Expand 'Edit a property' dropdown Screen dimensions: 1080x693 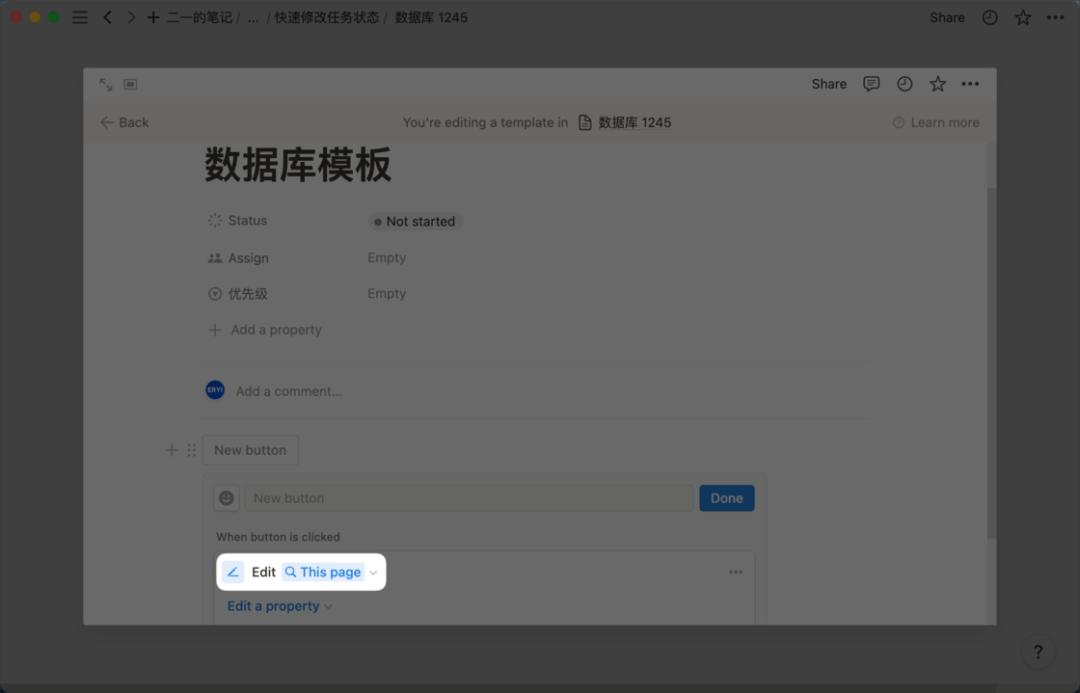(280, 606)
